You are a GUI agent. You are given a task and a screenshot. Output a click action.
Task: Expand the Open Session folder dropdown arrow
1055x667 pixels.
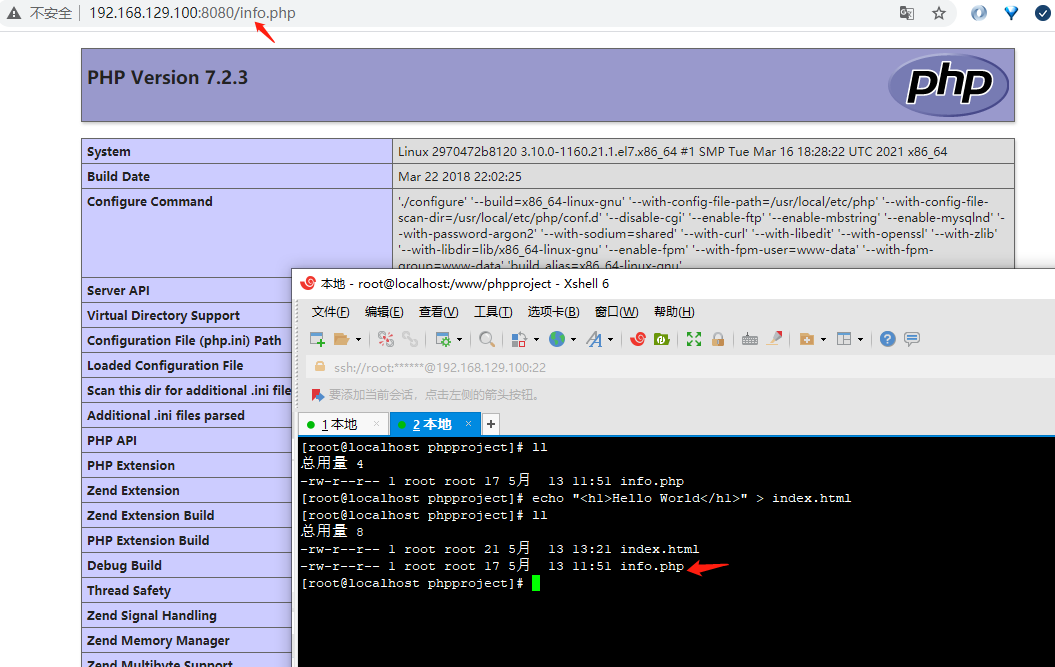(x=359, y=339)
